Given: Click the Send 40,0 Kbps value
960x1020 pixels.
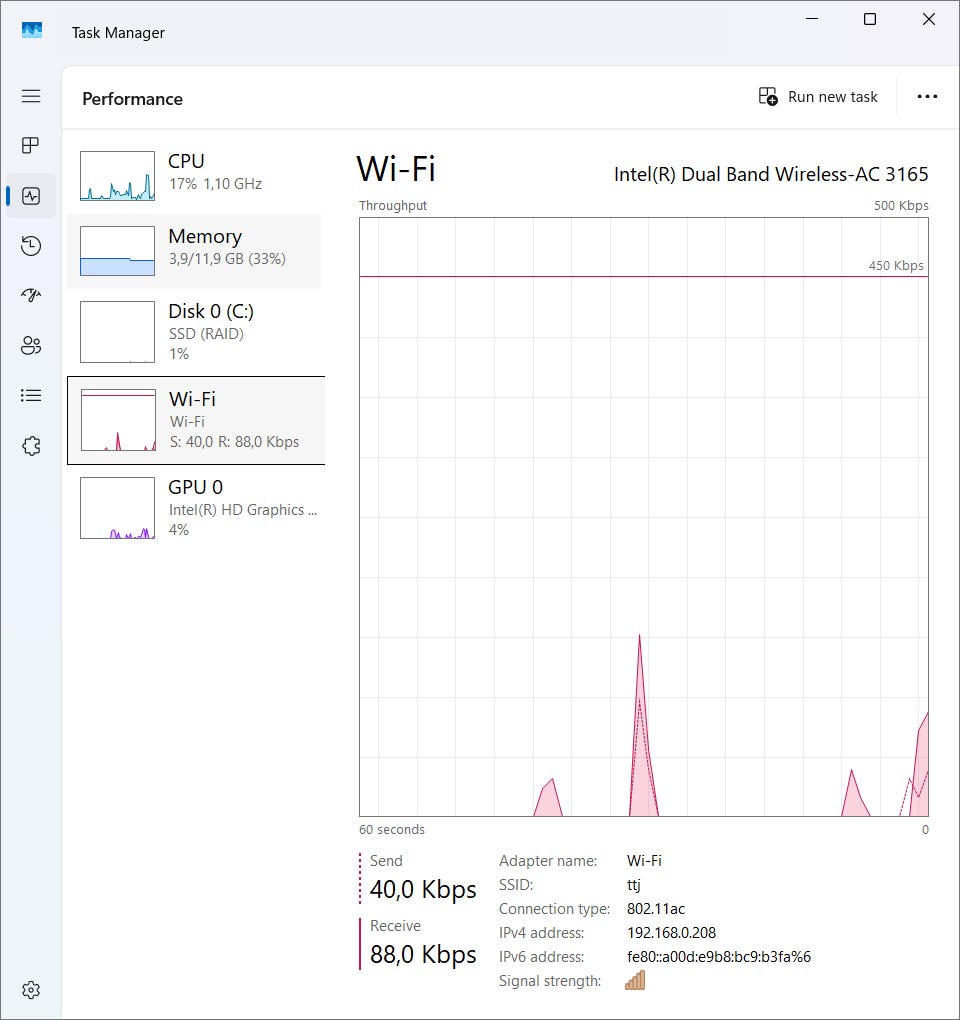Looking at the screenshot, I should click(x=423, y=889).
